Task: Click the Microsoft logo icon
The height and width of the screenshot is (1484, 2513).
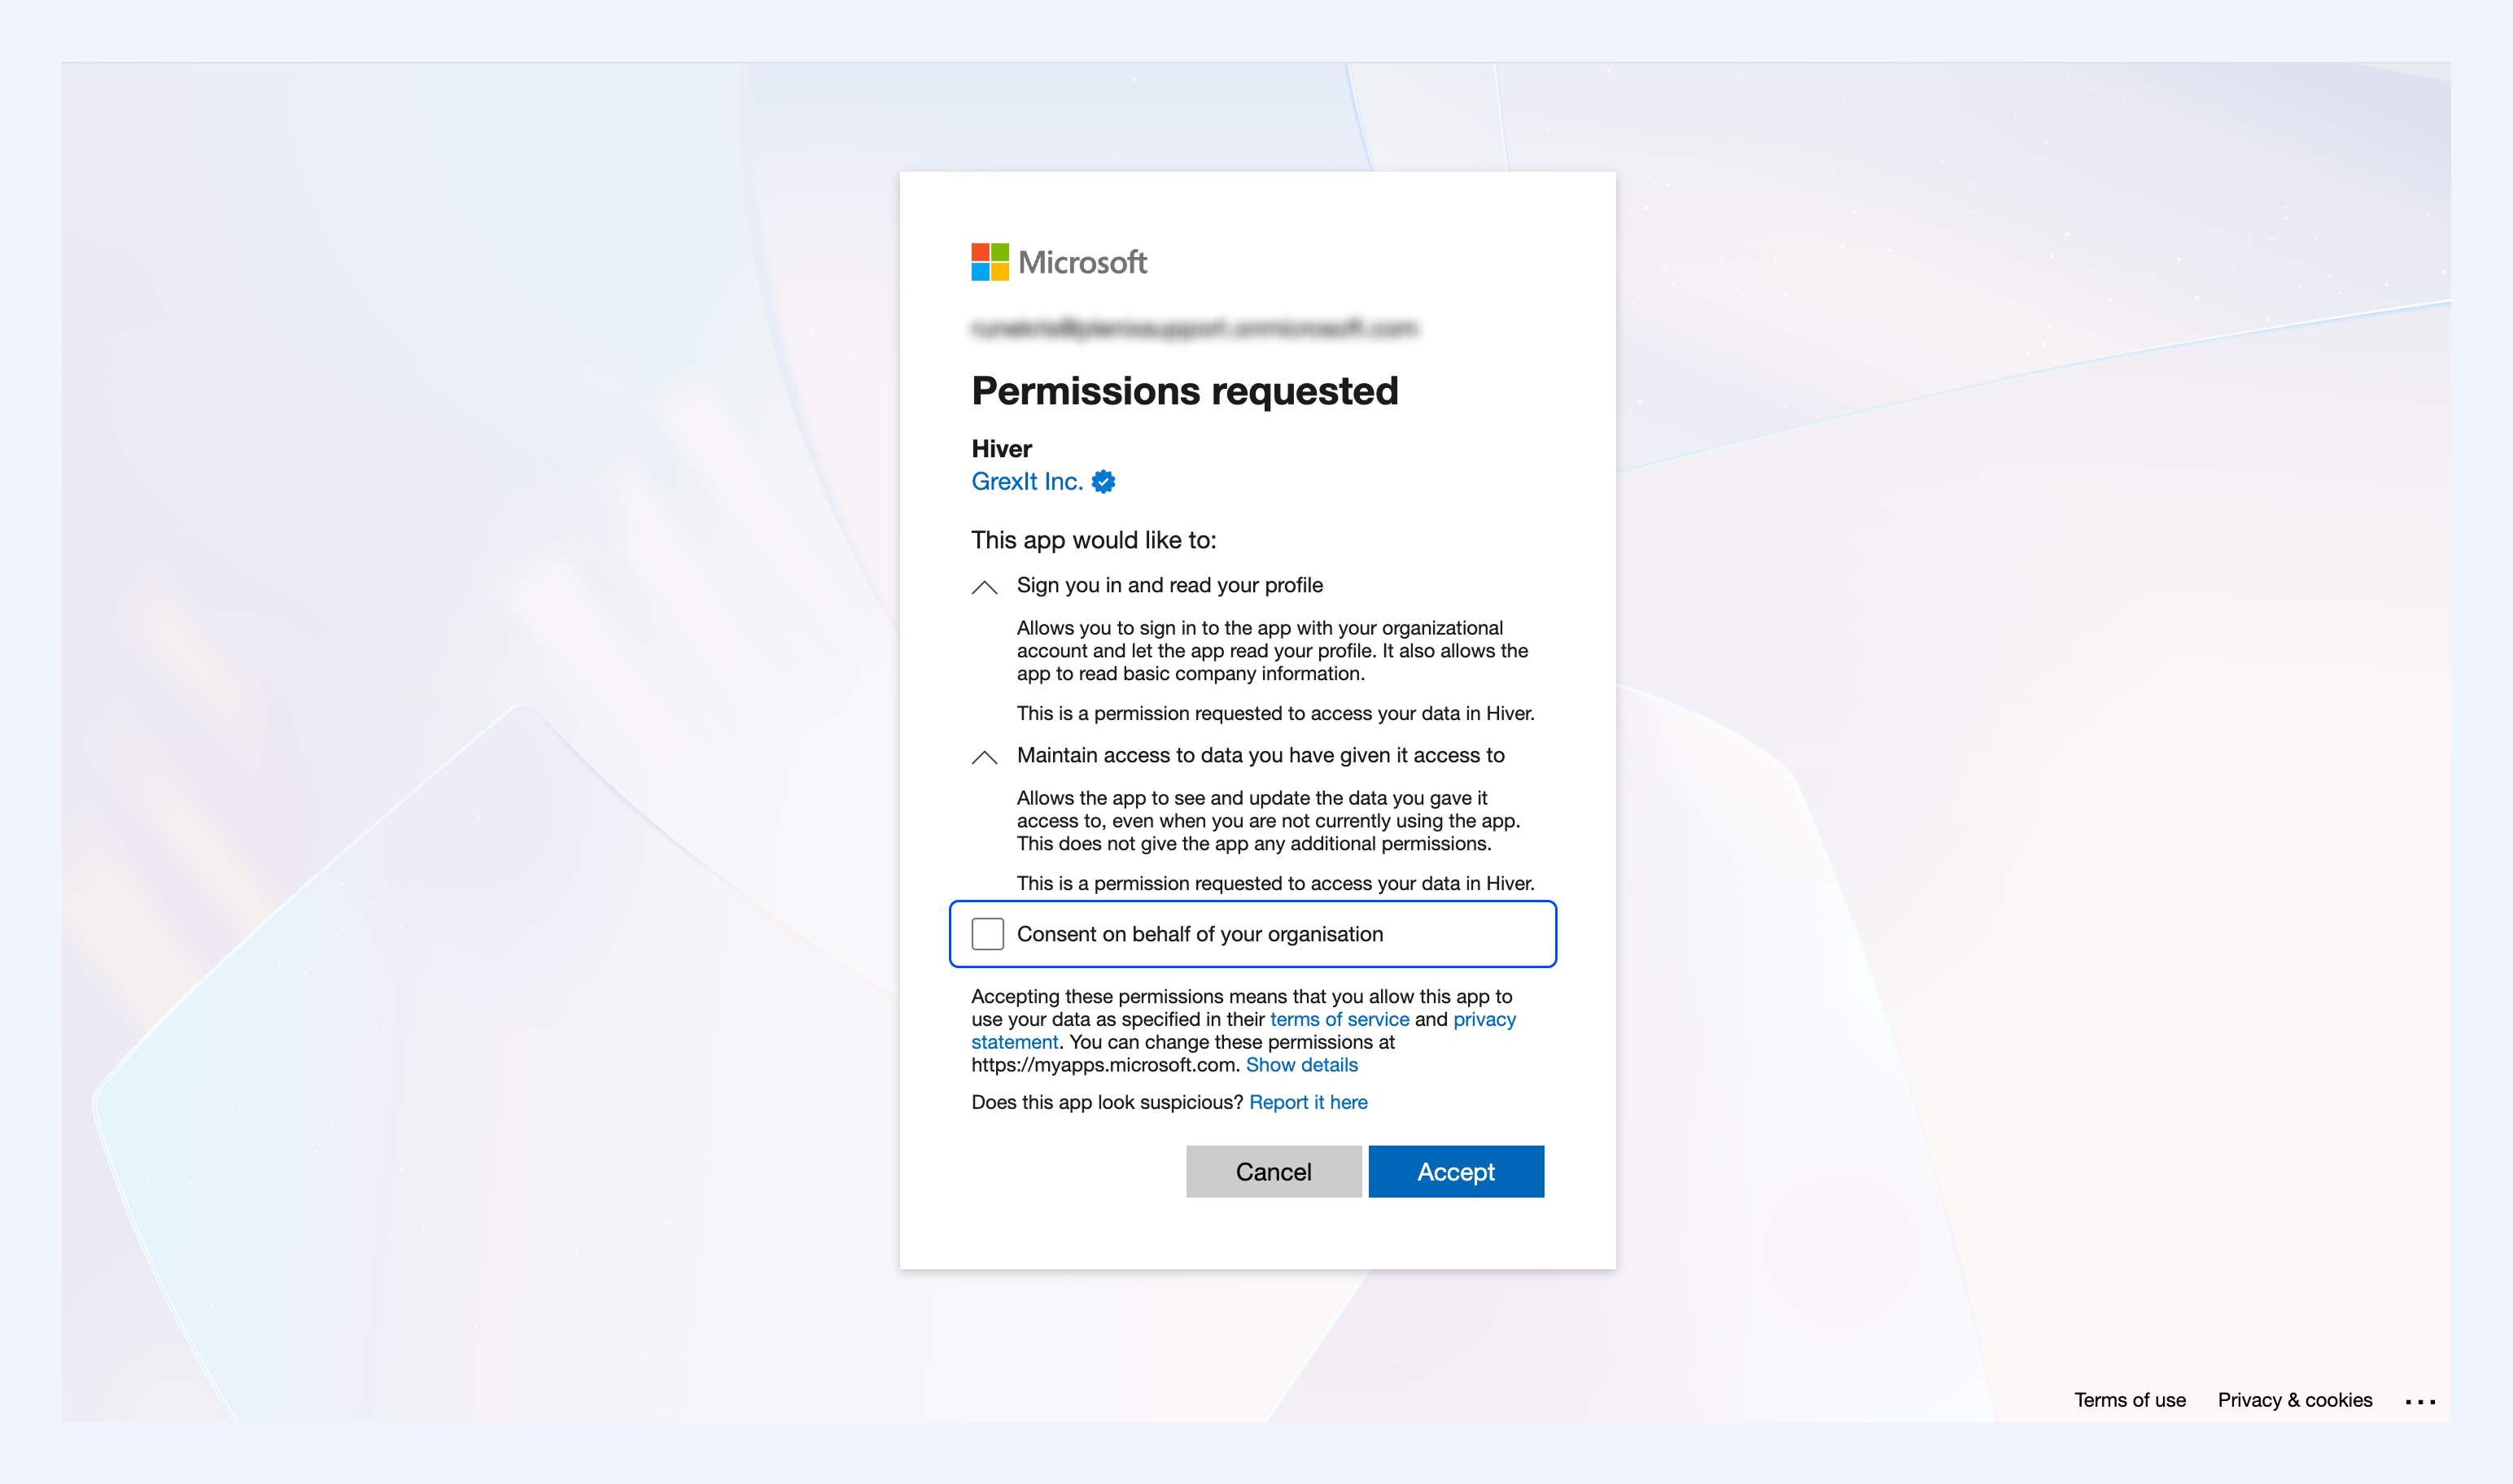Action: tap(989, 262)
